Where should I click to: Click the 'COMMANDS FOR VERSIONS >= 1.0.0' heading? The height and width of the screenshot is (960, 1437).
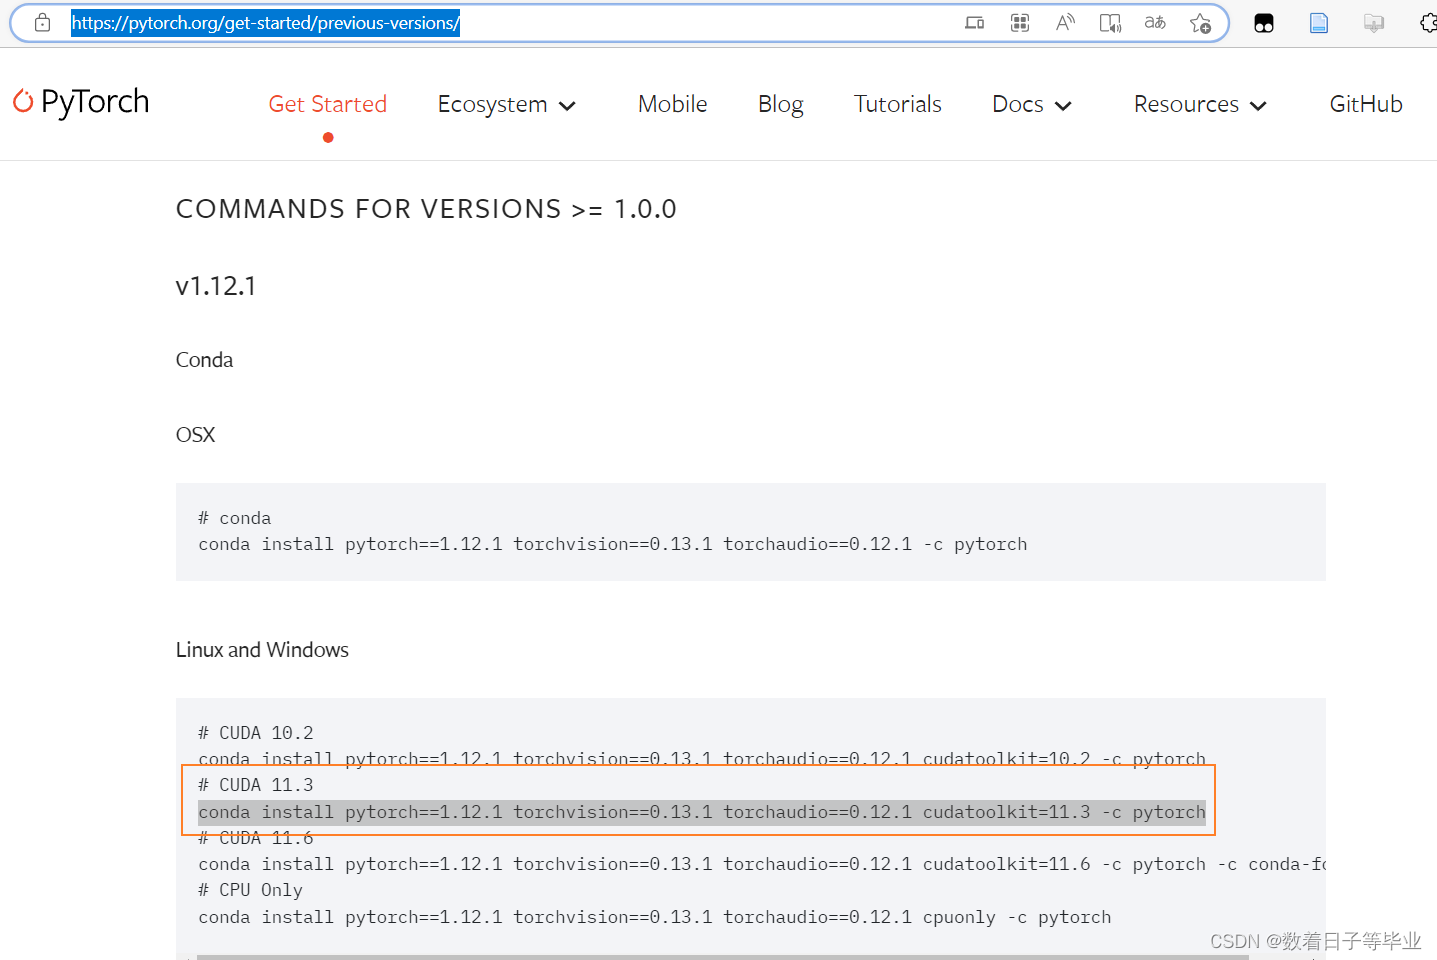(426, 209)
